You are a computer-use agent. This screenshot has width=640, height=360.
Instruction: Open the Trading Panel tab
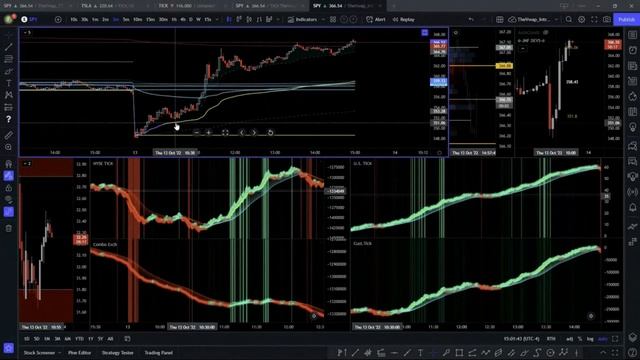158,353
